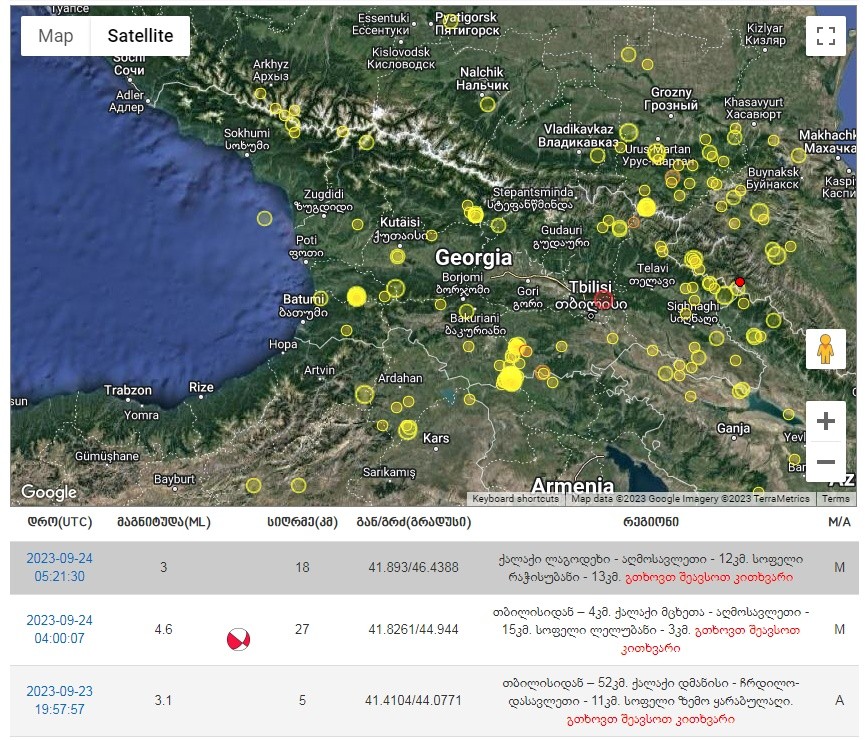Open 2023-09-23 19:57:57 event link
The image size is (865, 740).
(x=60, y=700)
